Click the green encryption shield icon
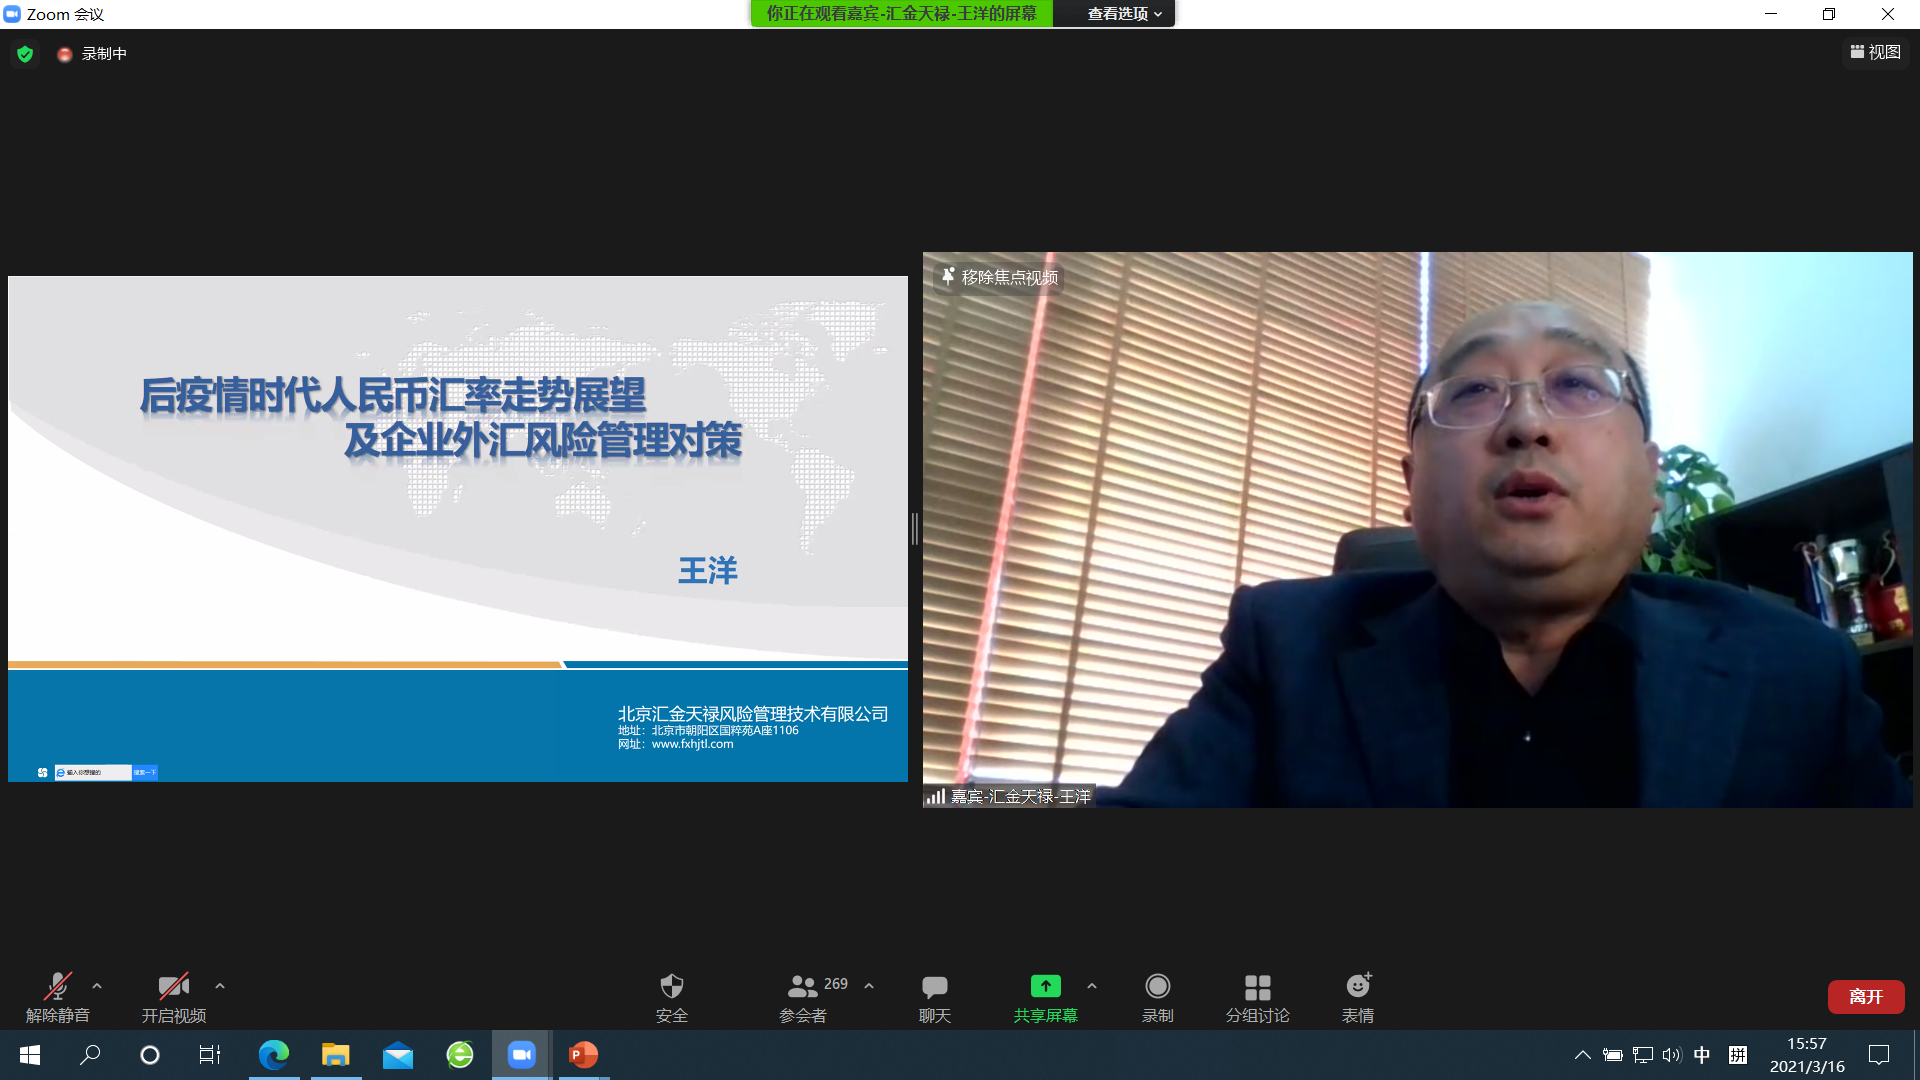 25,54
